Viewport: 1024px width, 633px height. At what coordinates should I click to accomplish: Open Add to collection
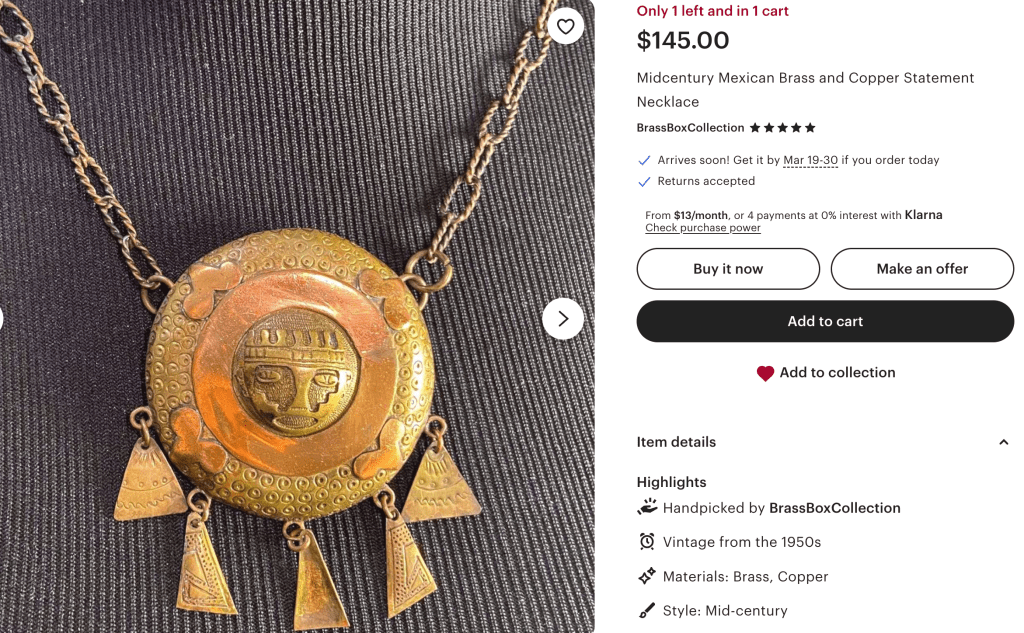825,373
